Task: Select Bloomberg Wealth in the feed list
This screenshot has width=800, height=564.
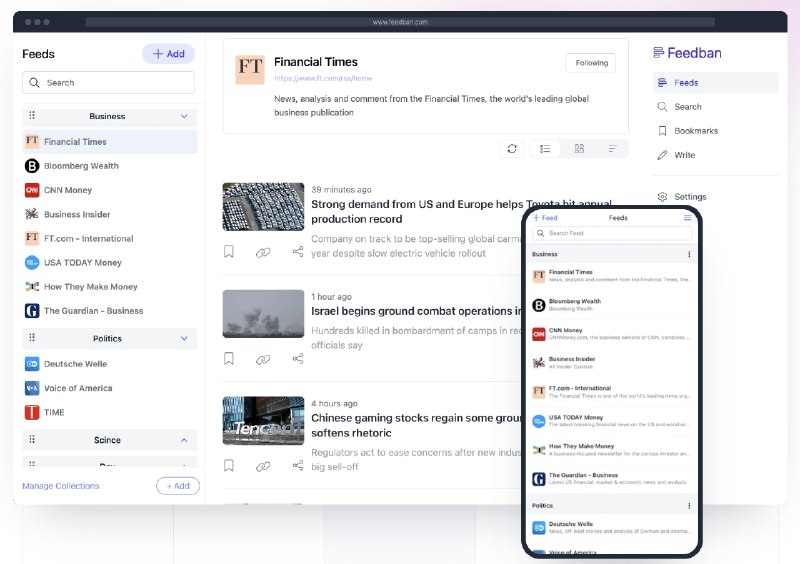Action: click(81, 166)
